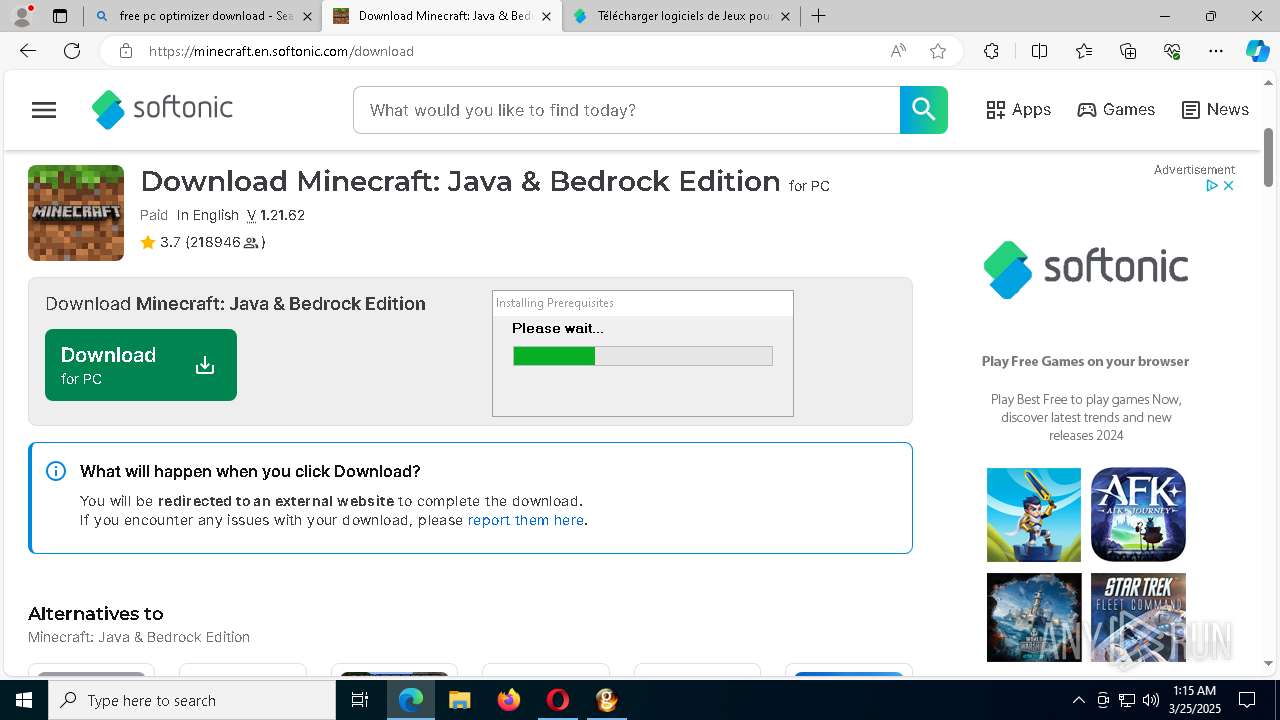Screen dimensions: 1280x720
Task: Switch to the Télécharger logiciels de Jeux tab
Action: [684, 16]
